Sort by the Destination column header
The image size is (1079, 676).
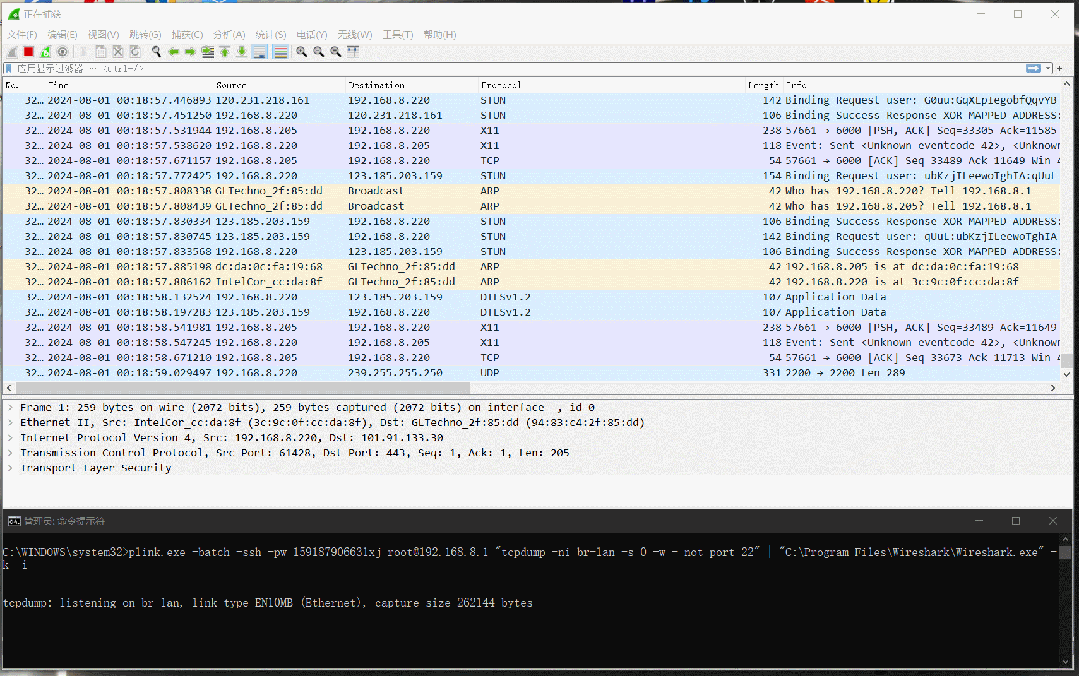click(x=412, y=85)
